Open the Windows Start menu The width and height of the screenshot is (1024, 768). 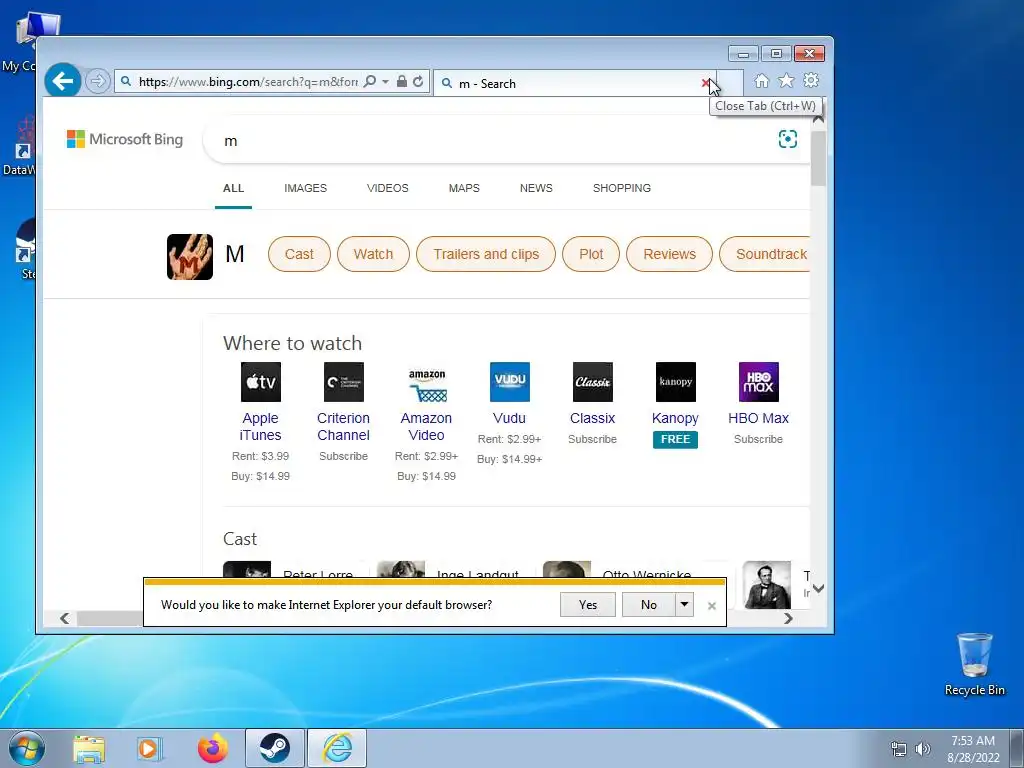click(x=27, y=748)
